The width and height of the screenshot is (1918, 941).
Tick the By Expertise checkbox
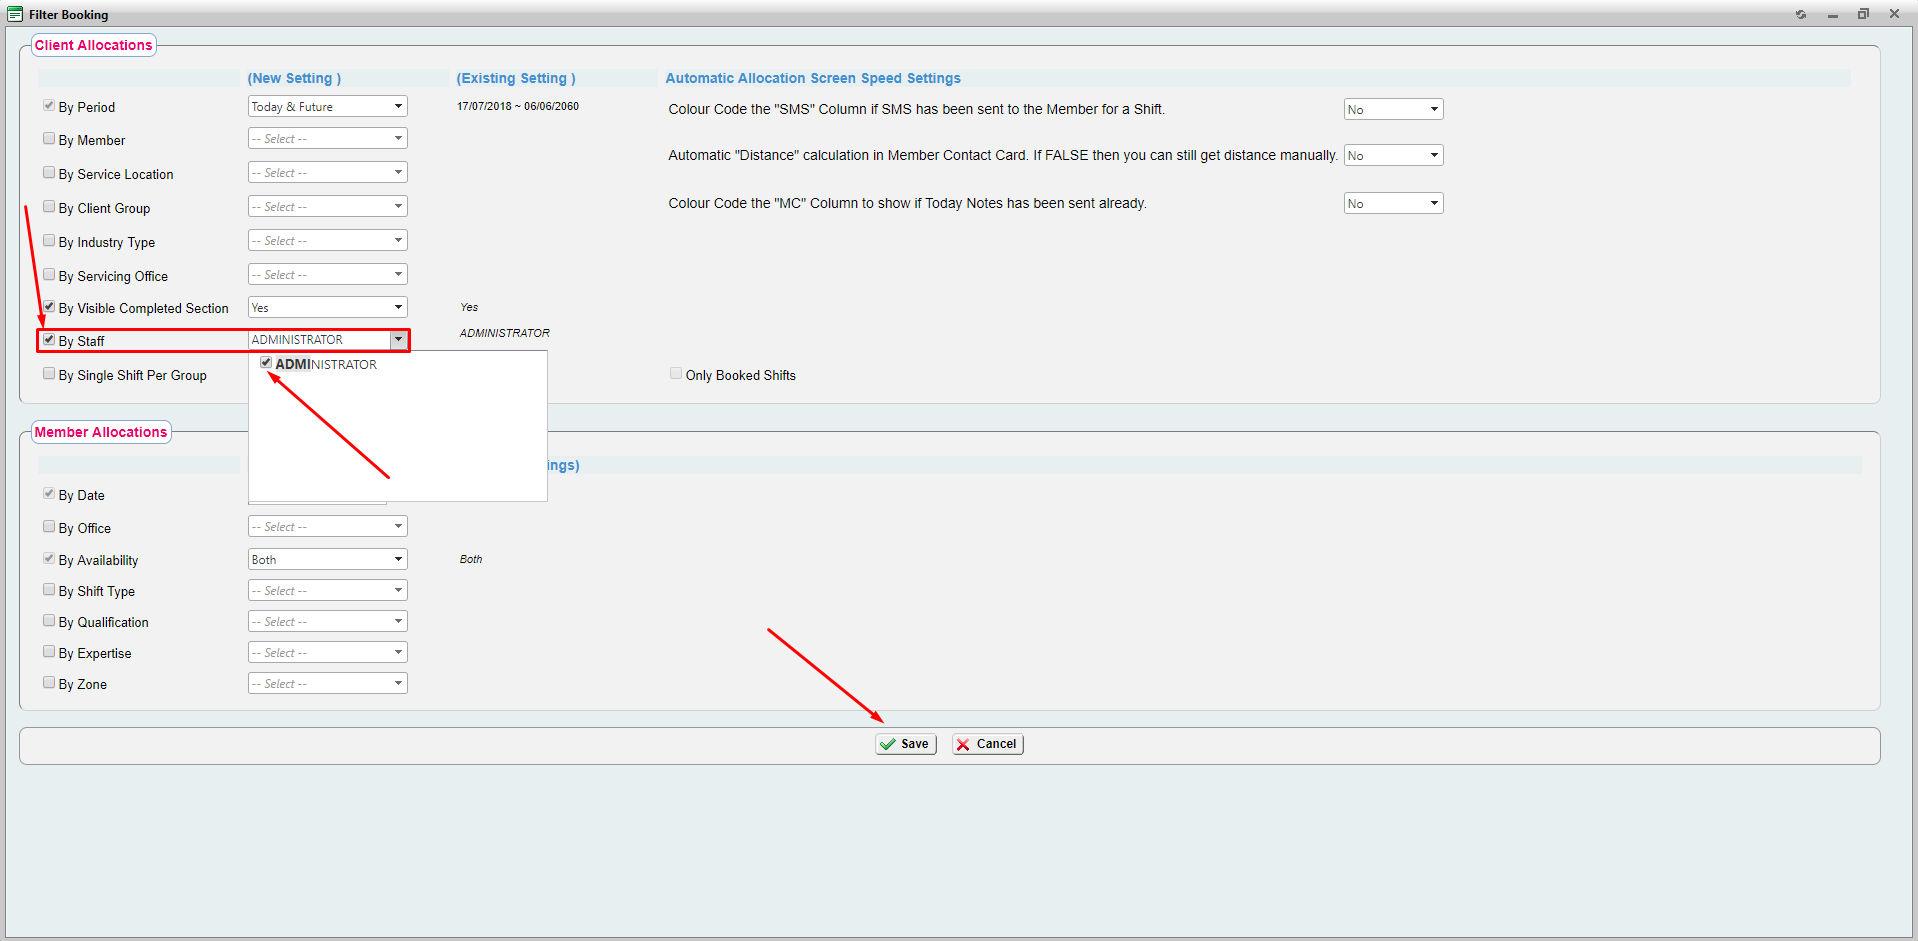click(x=49, y=652)
